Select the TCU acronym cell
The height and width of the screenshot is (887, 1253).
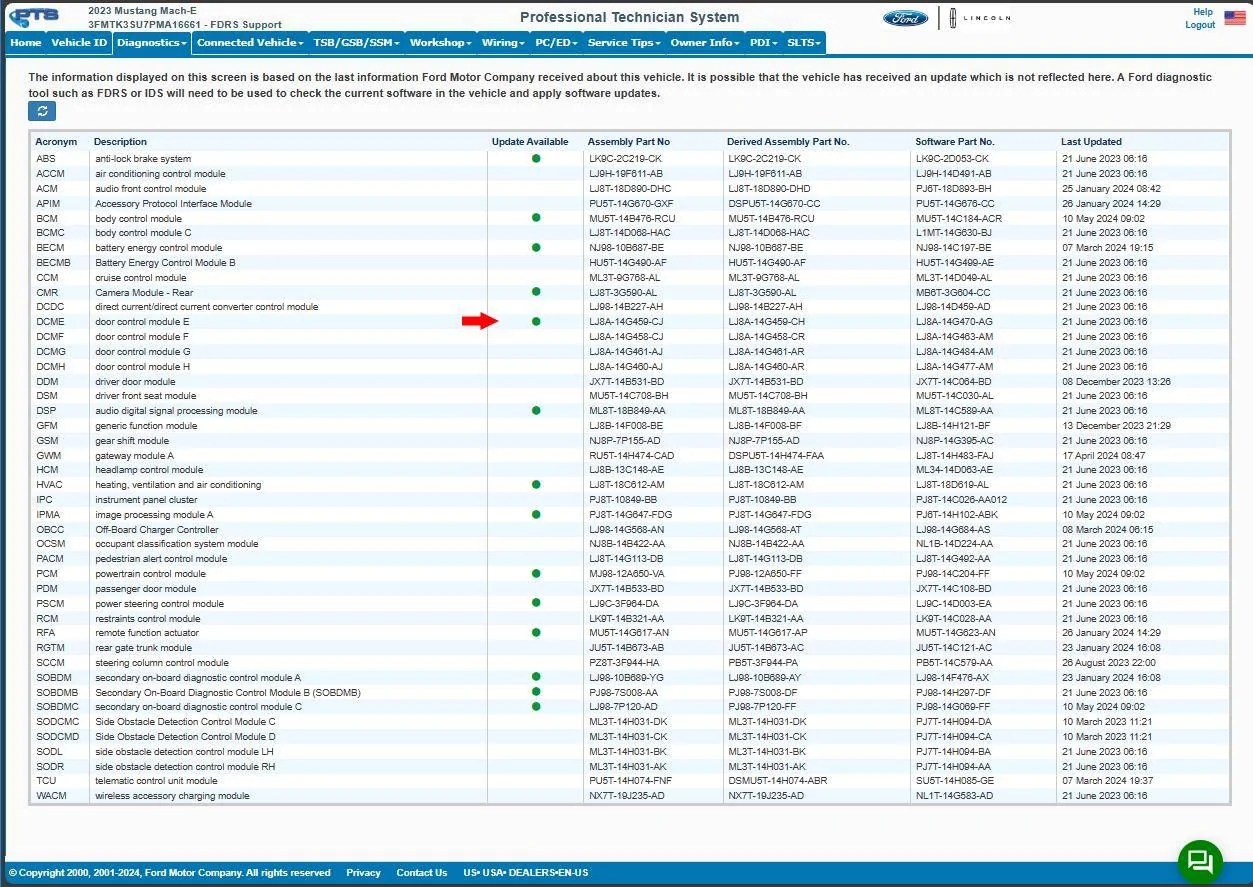(x=46, y=781)
